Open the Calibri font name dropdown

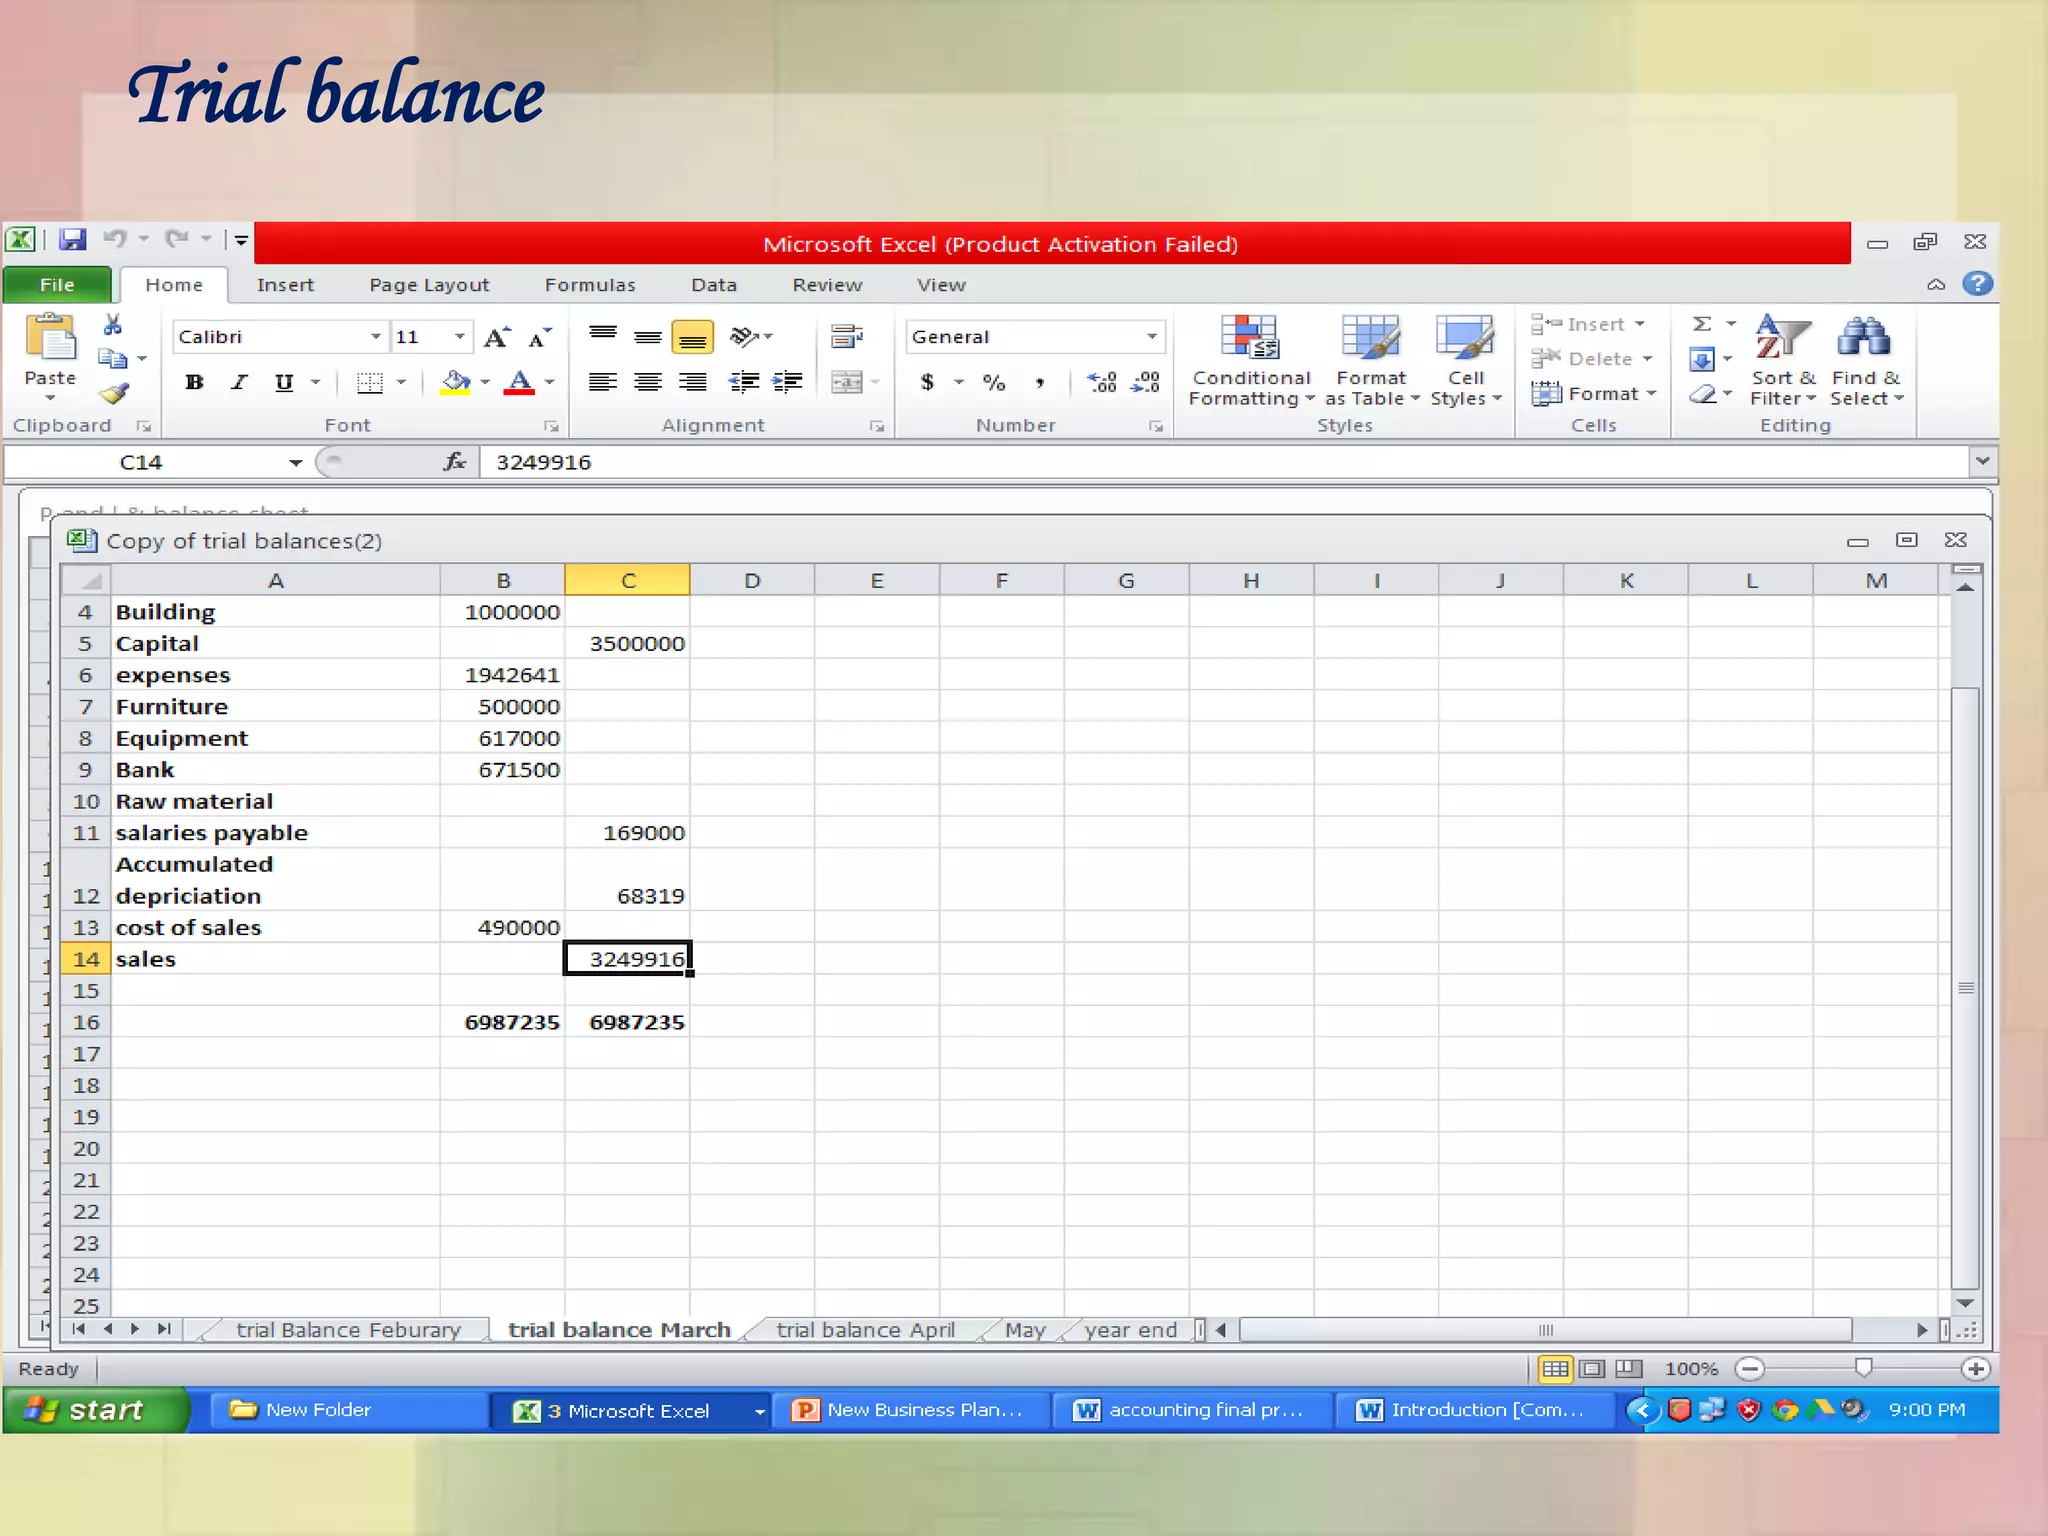pos(376,337)
